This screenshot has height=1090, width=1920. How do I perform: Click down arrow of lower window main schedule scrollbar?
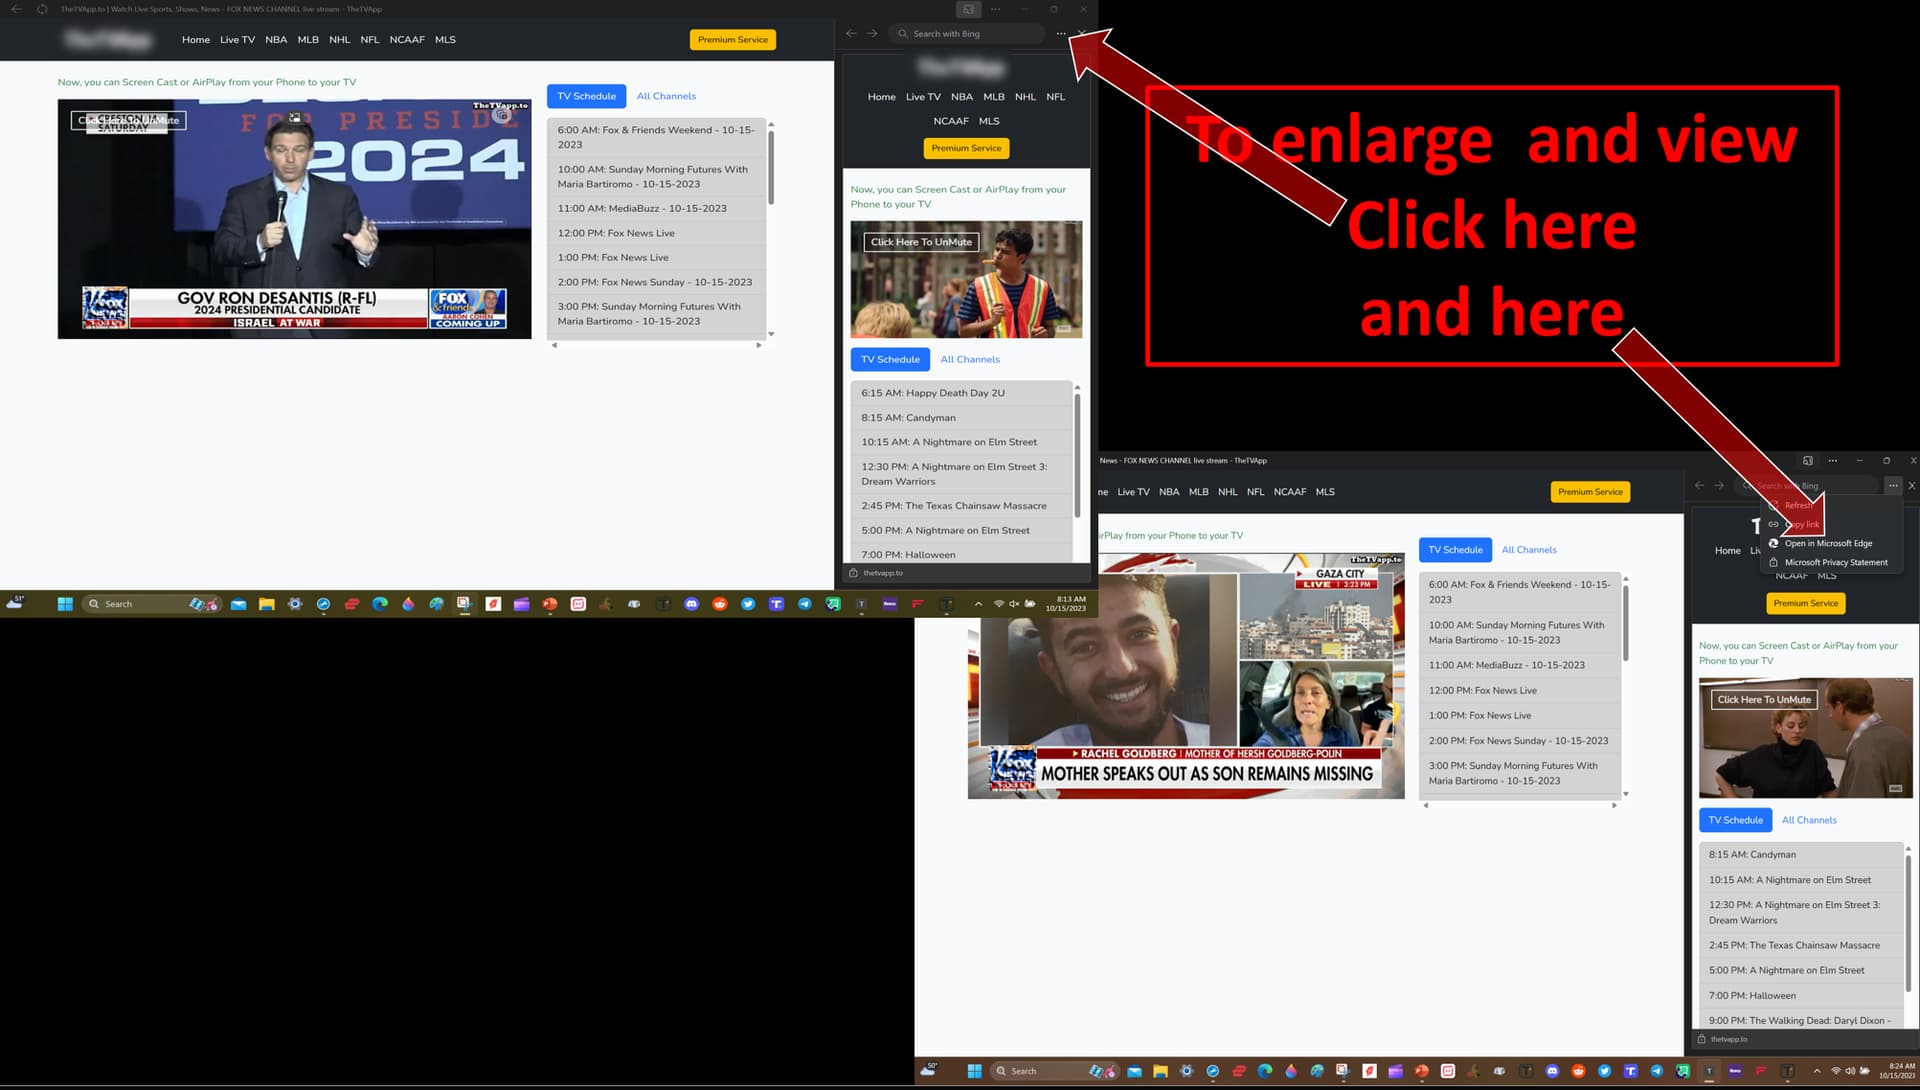pos(1626,794)
